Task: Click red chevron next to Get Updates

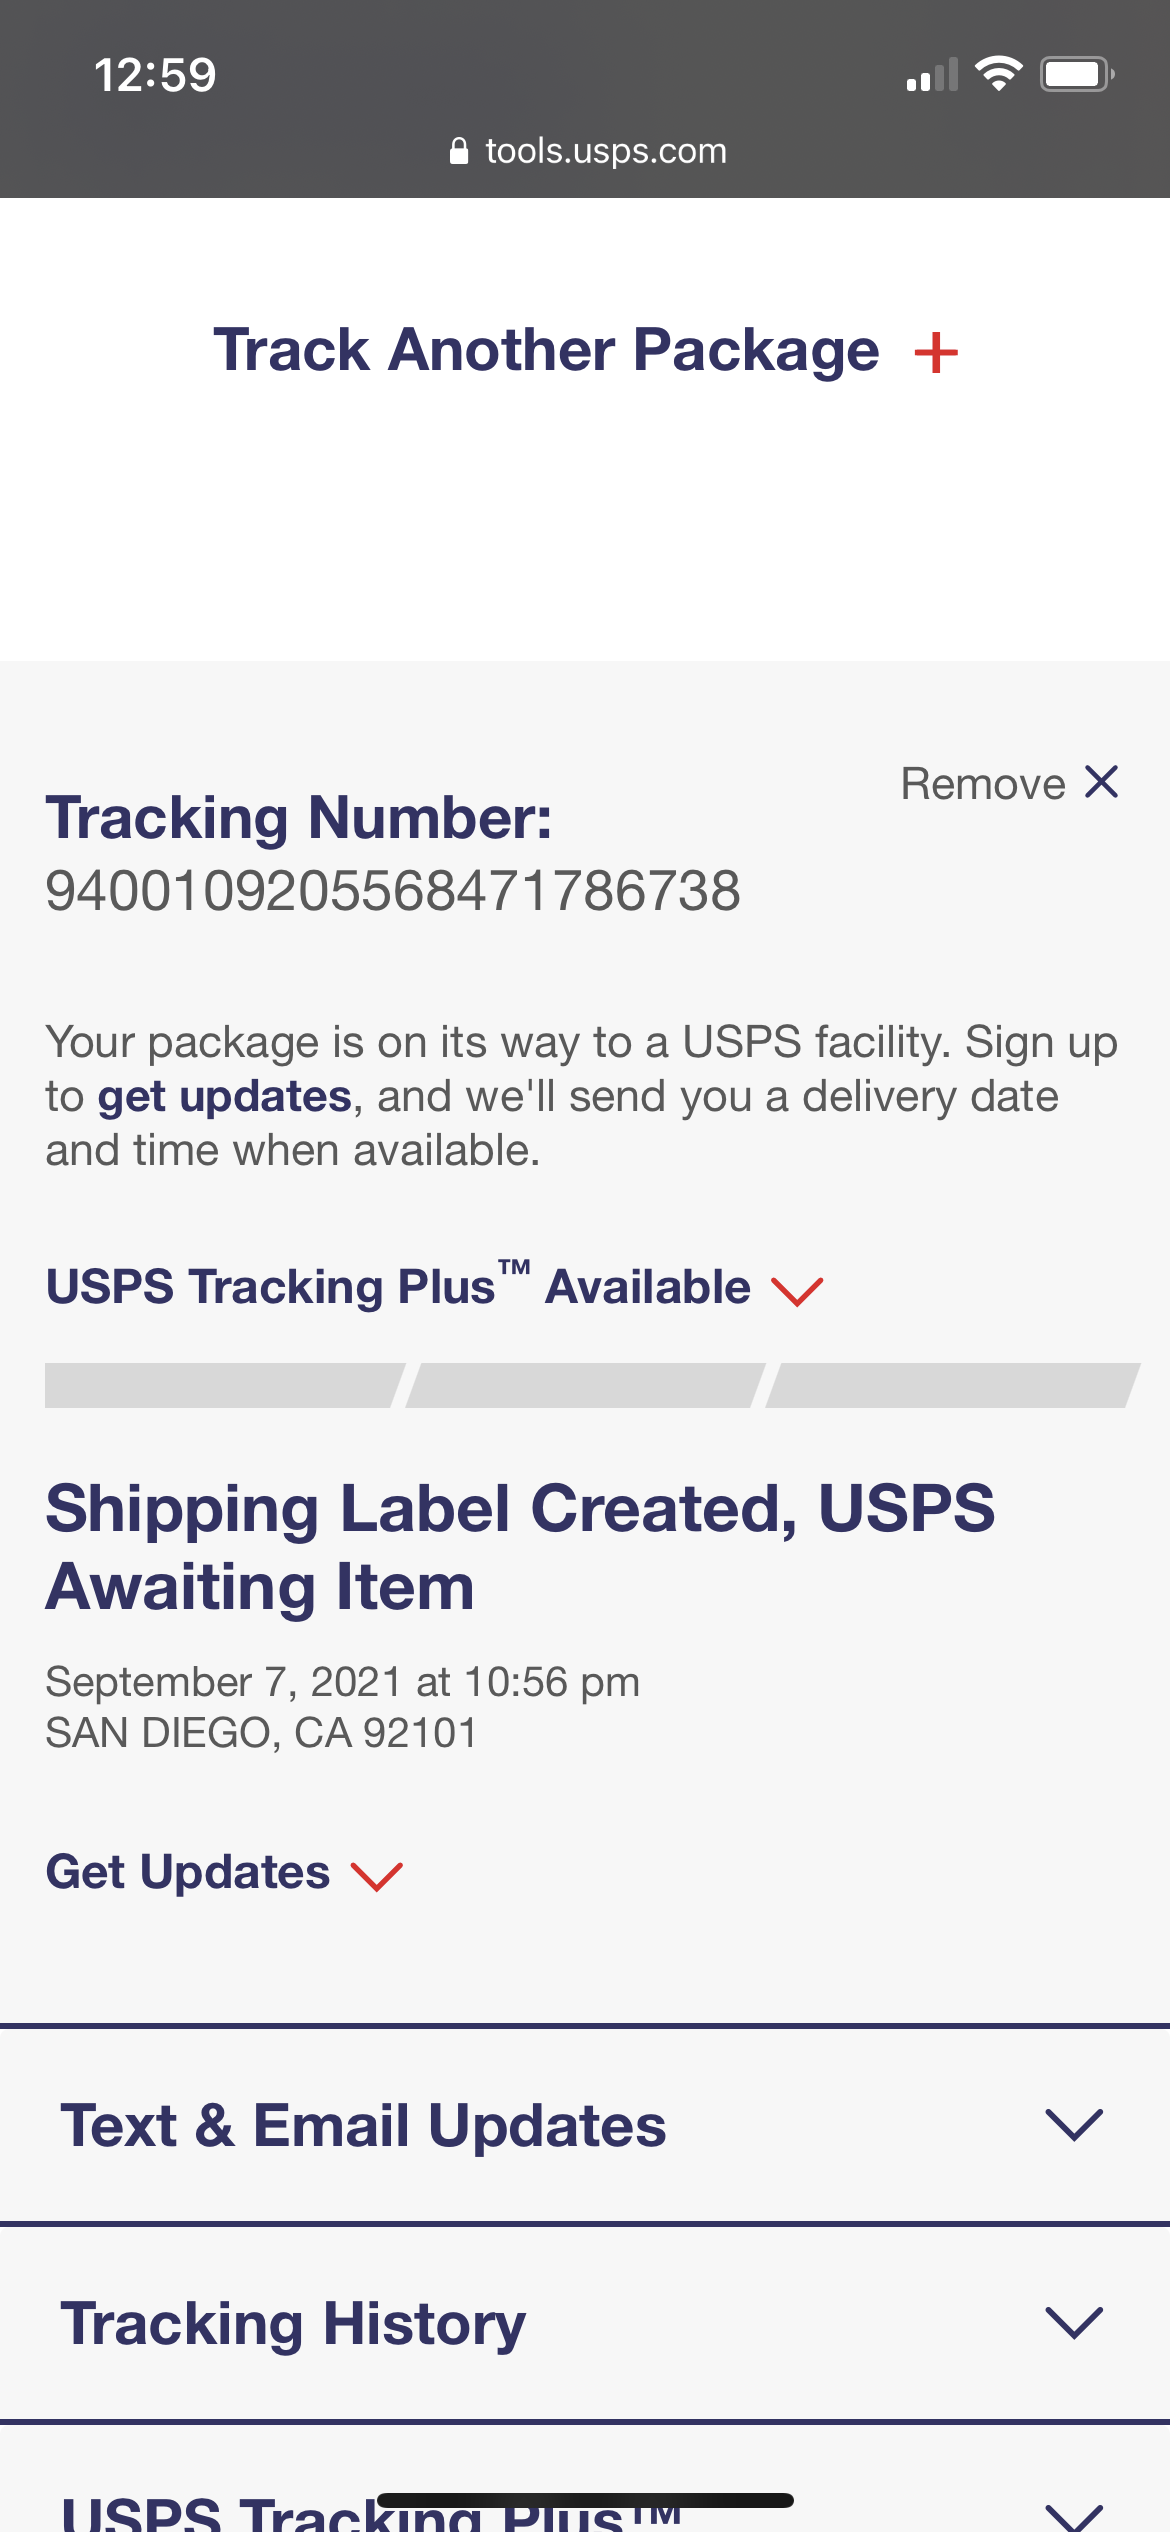Action: coord(377,1876)
